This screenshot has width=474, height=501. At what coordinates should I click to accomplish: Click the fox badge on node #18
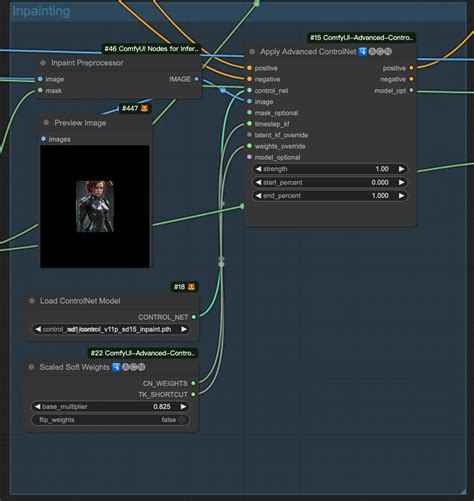pos(191,287)
